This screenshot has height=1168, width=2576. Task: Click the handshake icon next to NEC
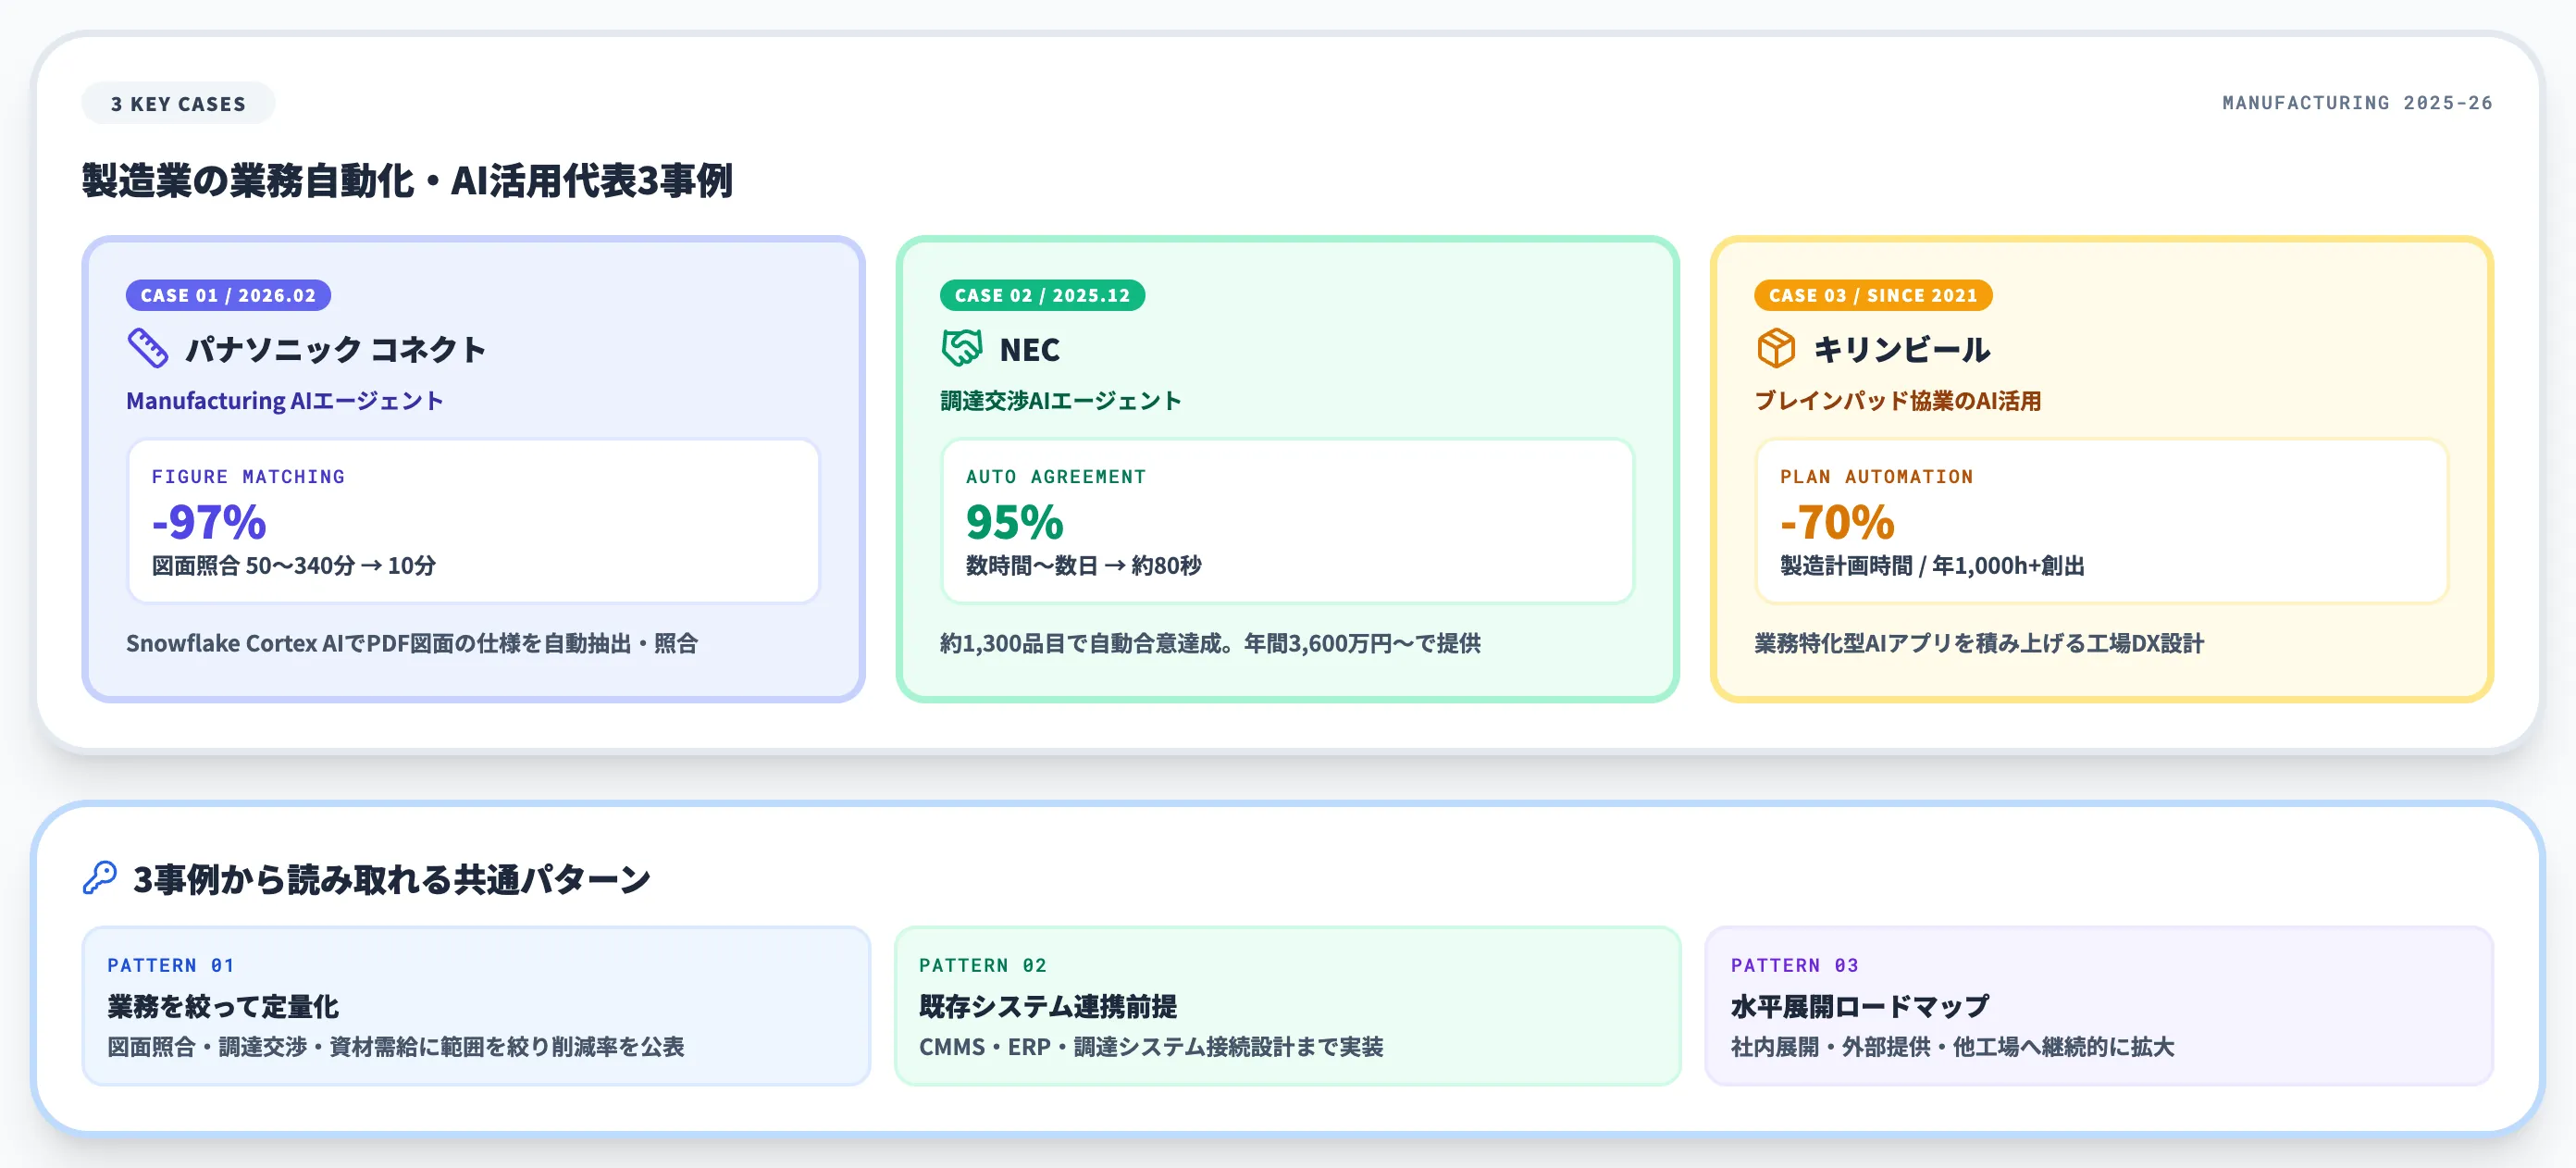point(962,349)
